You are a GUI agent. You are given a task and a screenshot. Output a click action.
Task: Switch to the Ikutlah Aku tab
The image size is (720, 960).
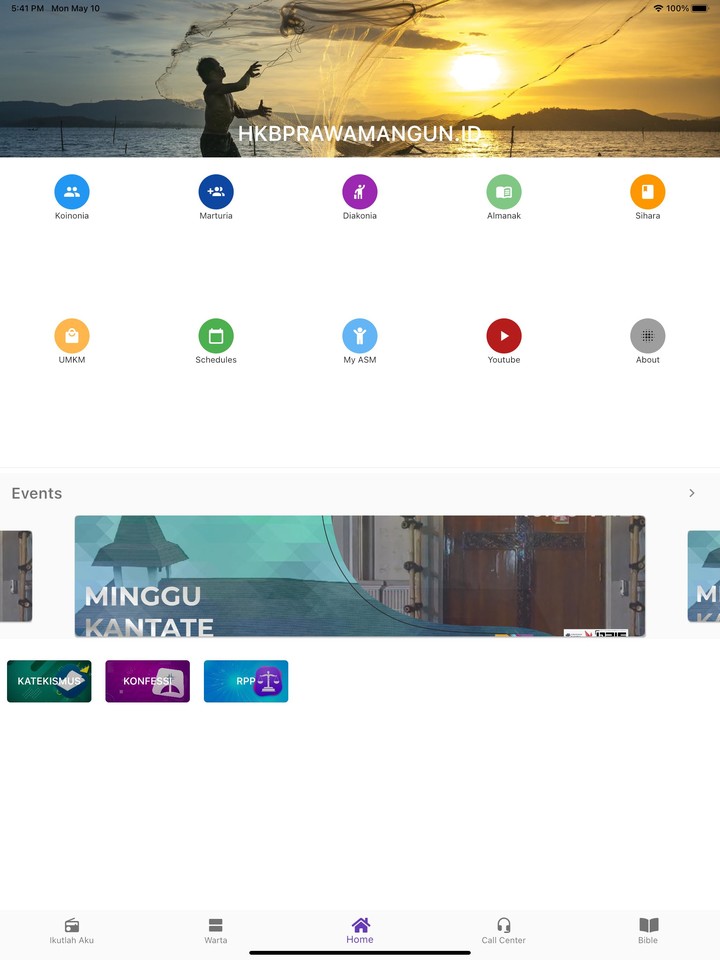coord(72,931)
